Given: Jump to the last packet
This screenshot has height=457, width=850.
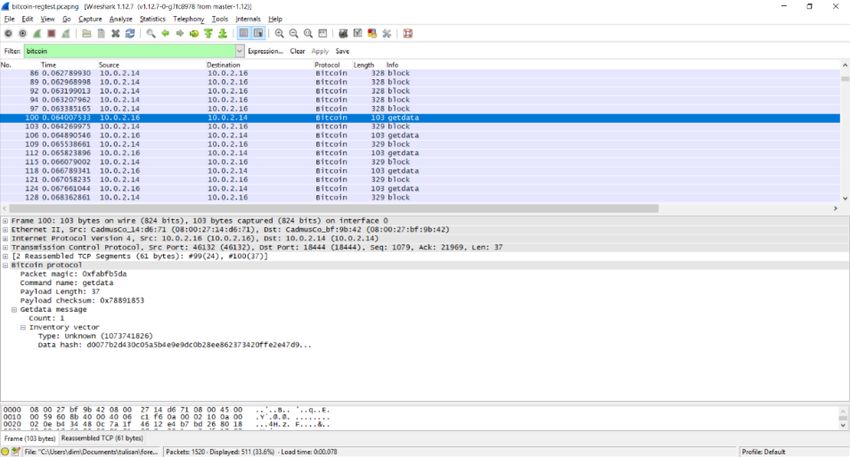Looking at the screenshot, I should (222, 34).
